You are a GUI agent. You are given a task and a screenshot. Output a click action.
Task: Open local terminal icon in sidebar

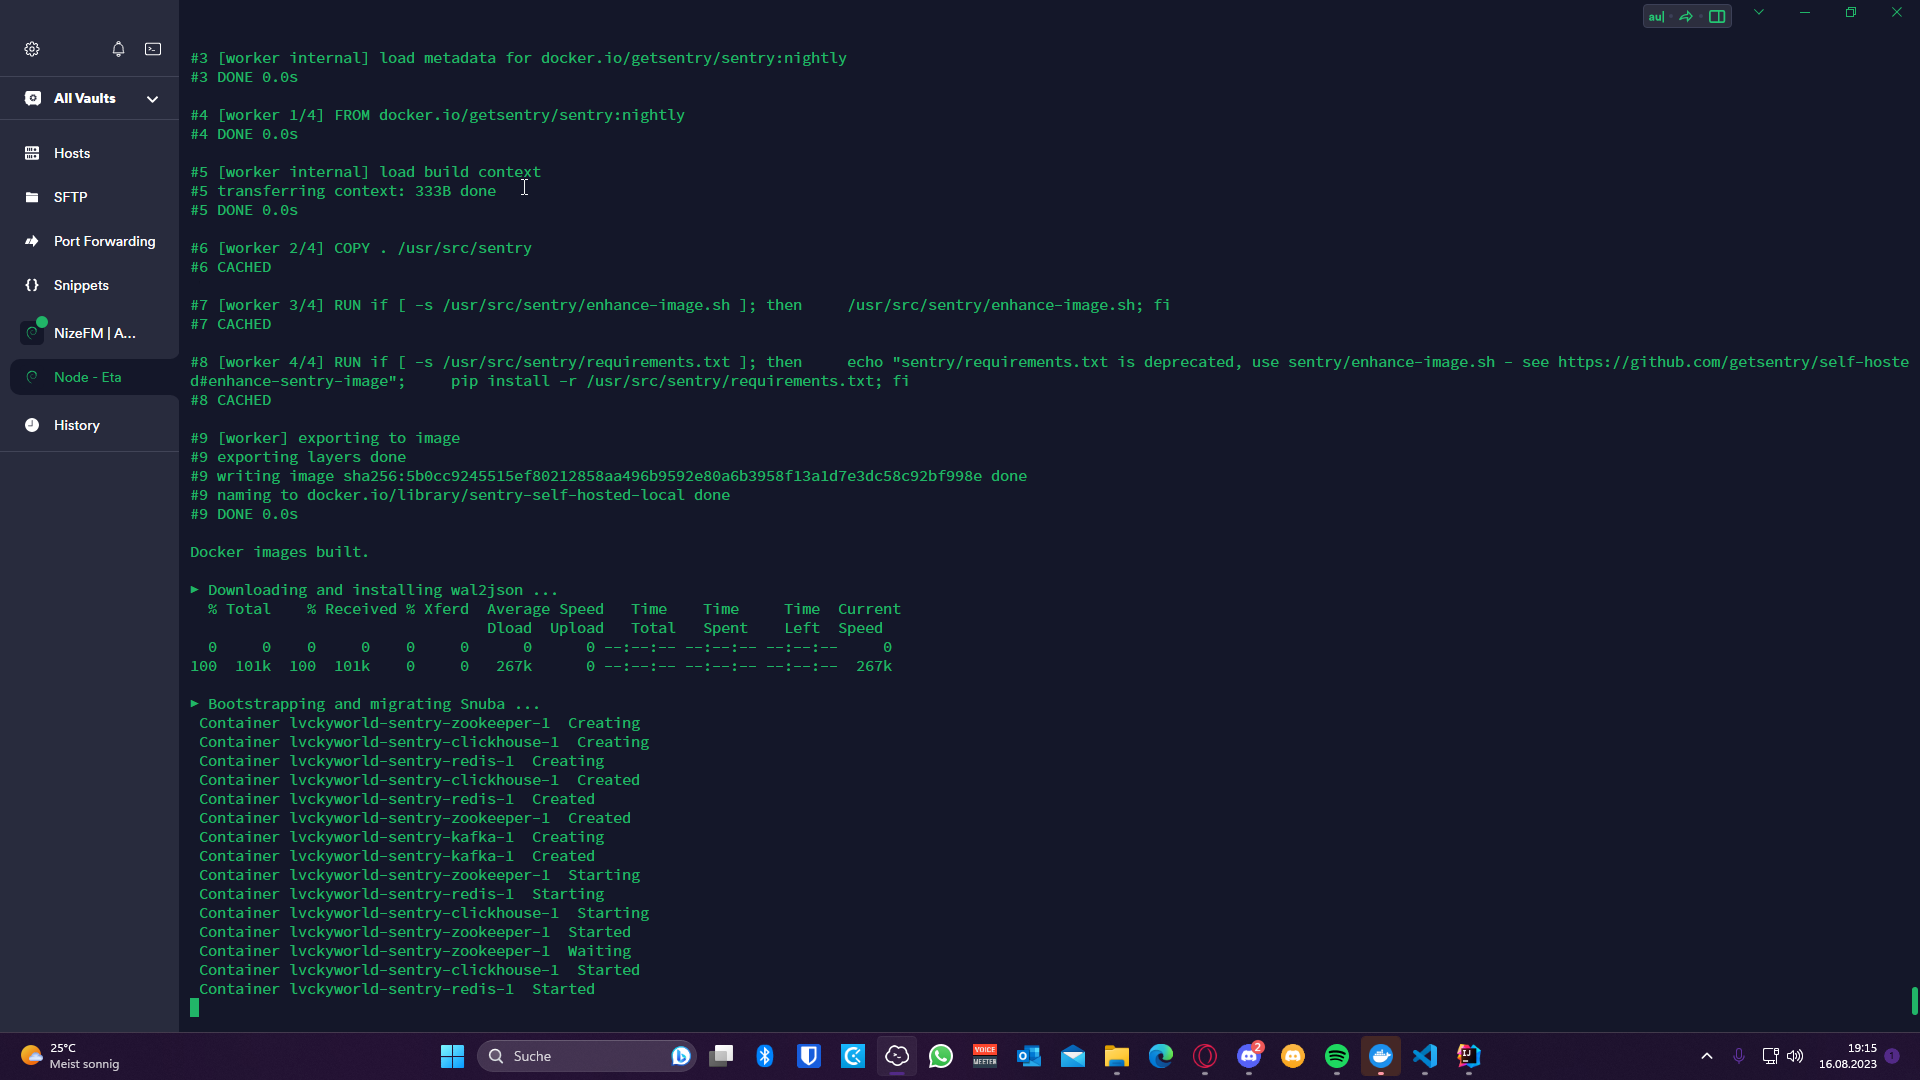coord(153,49)
